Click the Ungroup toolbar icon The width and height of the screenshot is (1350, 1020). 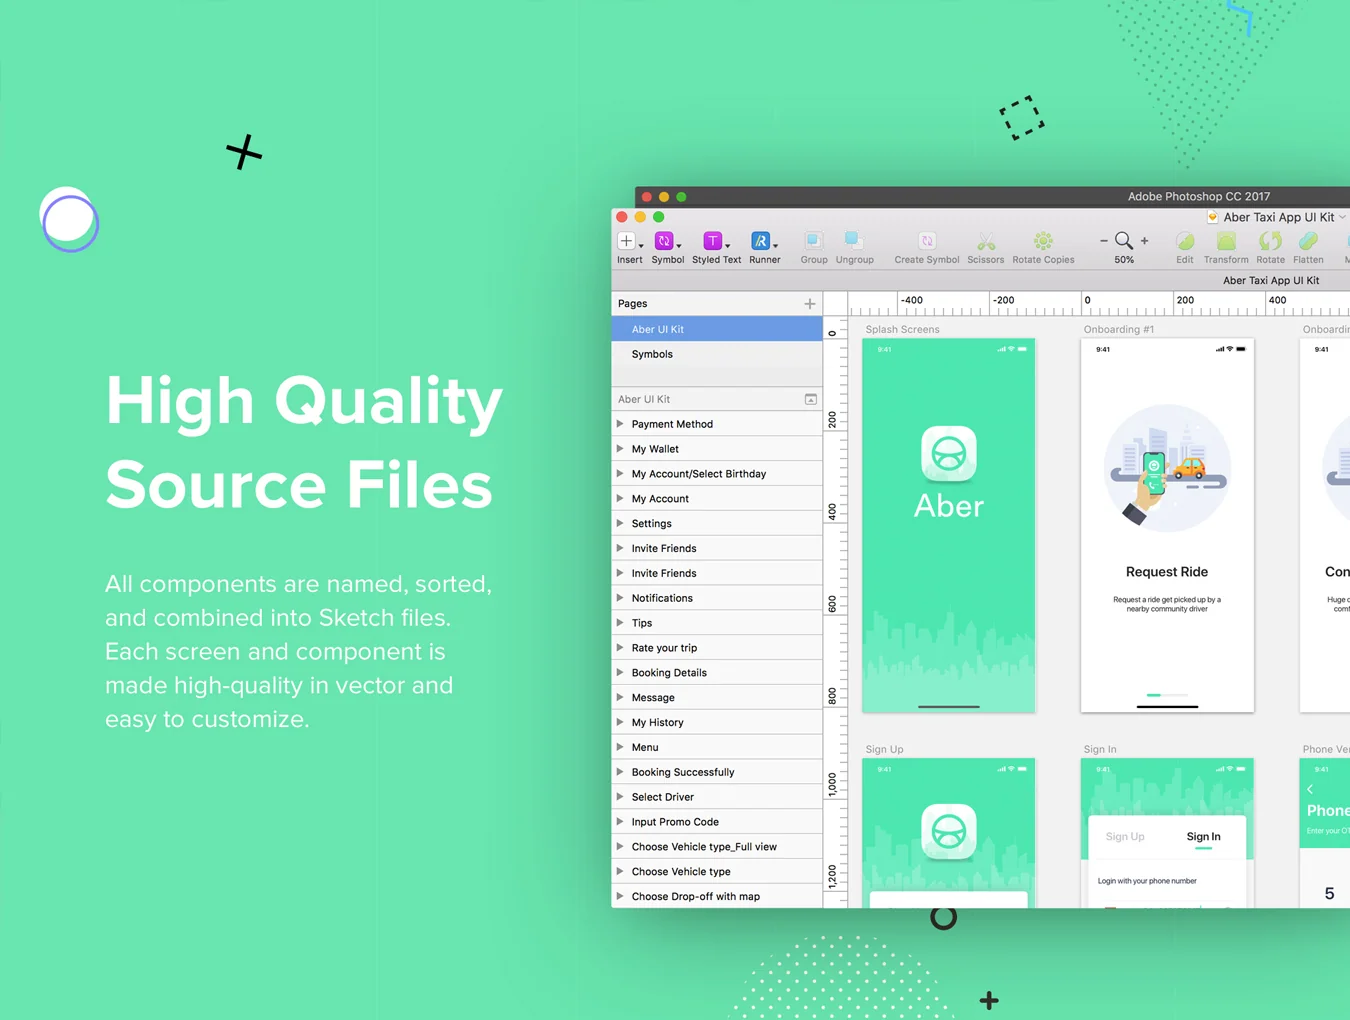(854, 241)
